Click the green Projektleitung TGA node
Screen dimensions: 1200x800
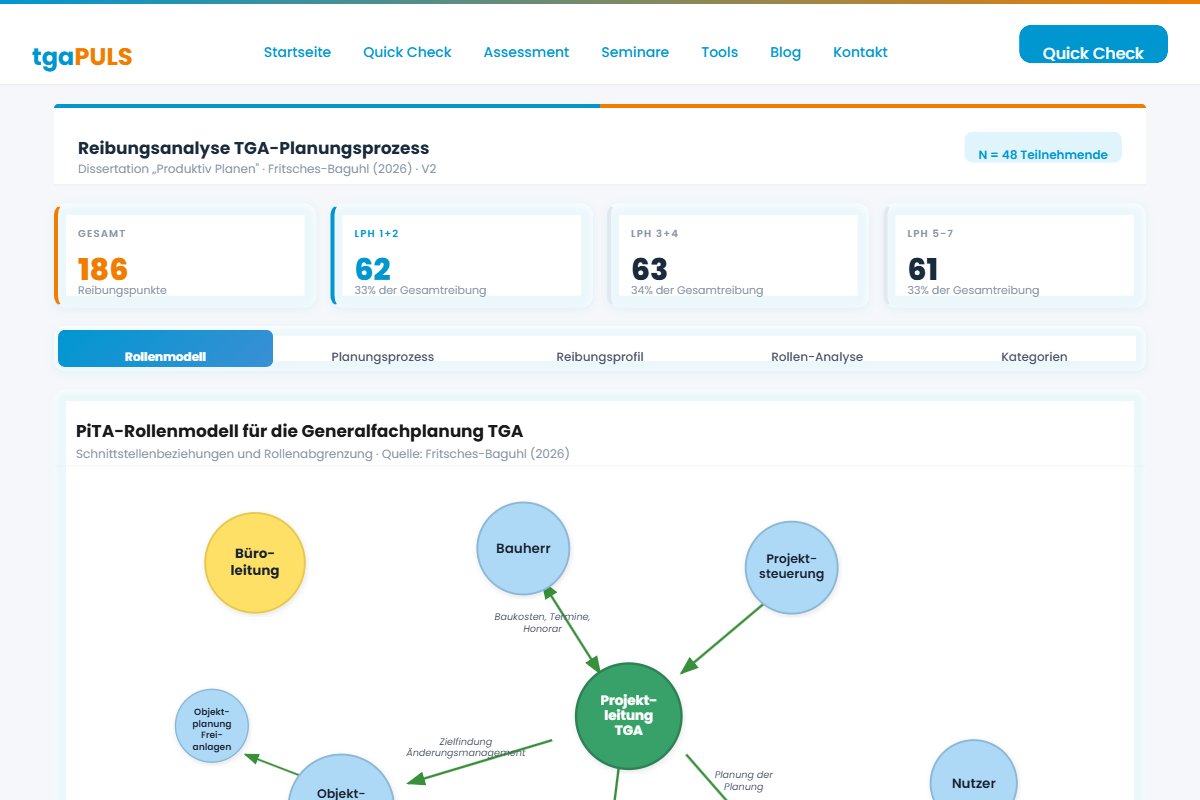[x=629, y=716]
